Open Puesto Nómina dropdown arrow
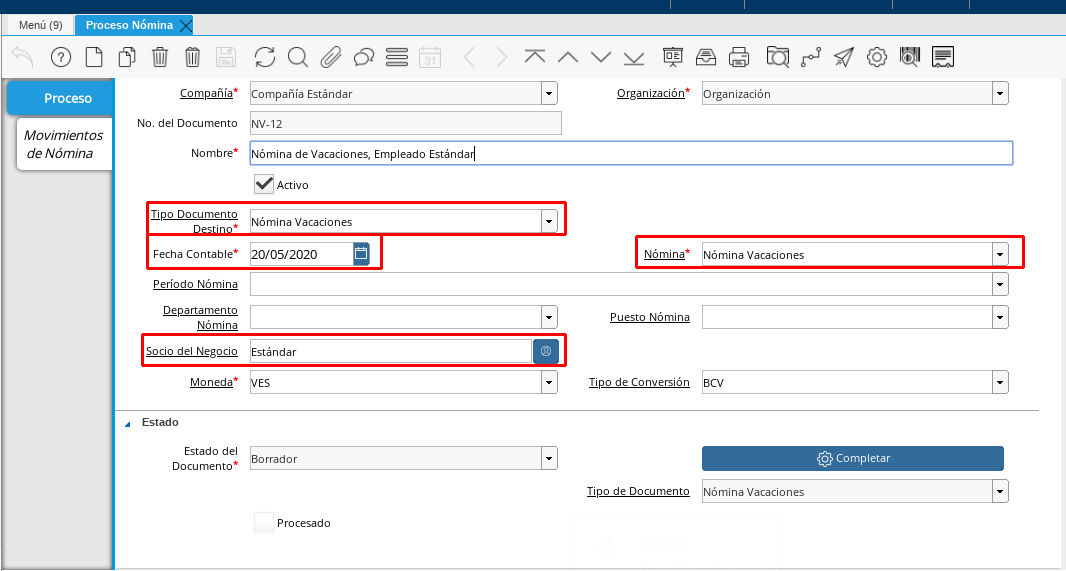This screenshot has height=571, width=1066. [x=1000, y=317]
